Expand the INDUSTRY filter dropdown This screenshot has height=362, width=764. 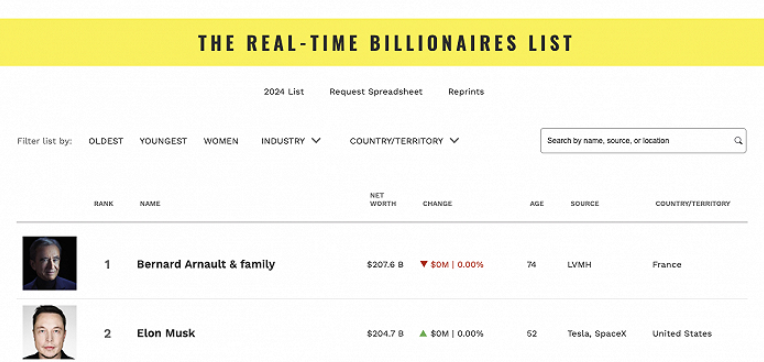click(291, 141)
